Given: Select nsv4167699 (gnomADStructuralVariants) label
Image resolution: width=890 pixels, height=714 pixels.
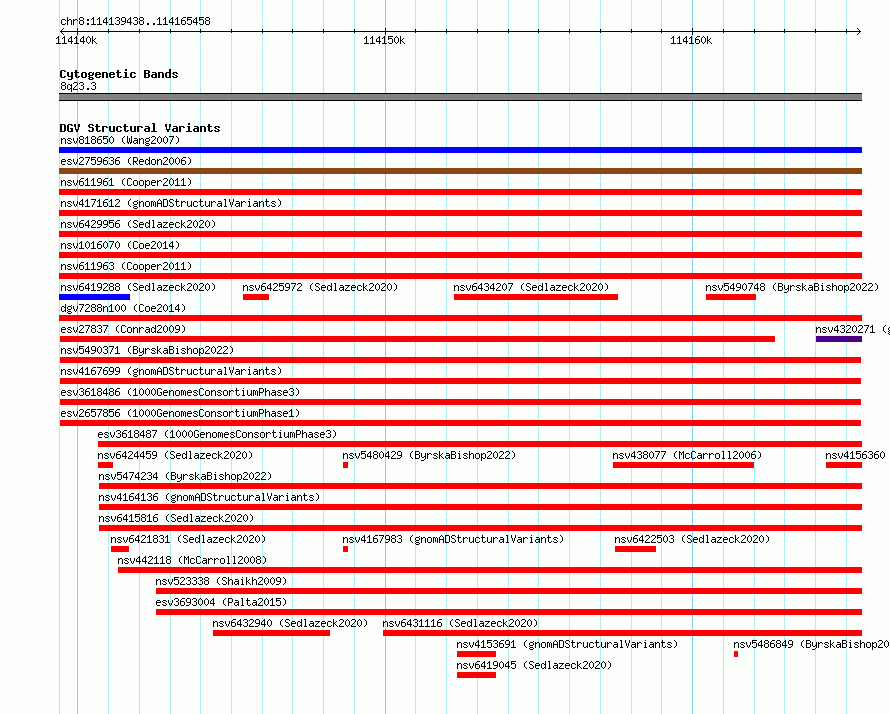Looking at the screenshot, I should coord(171,371).
